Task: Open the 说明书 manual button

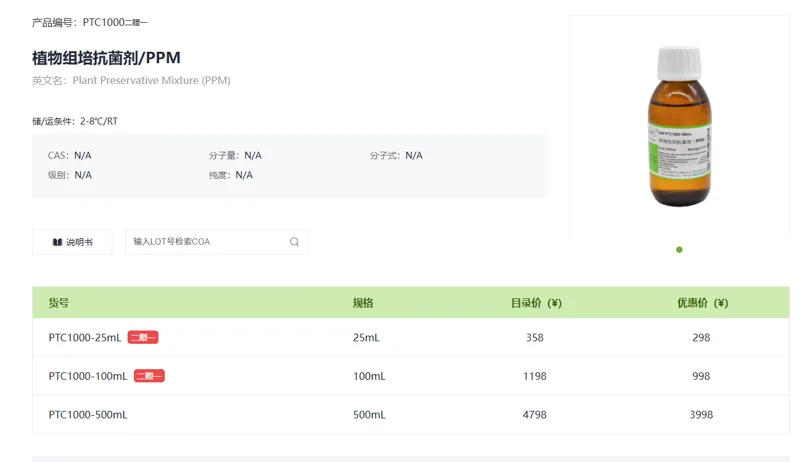Action: click(72, 242)
